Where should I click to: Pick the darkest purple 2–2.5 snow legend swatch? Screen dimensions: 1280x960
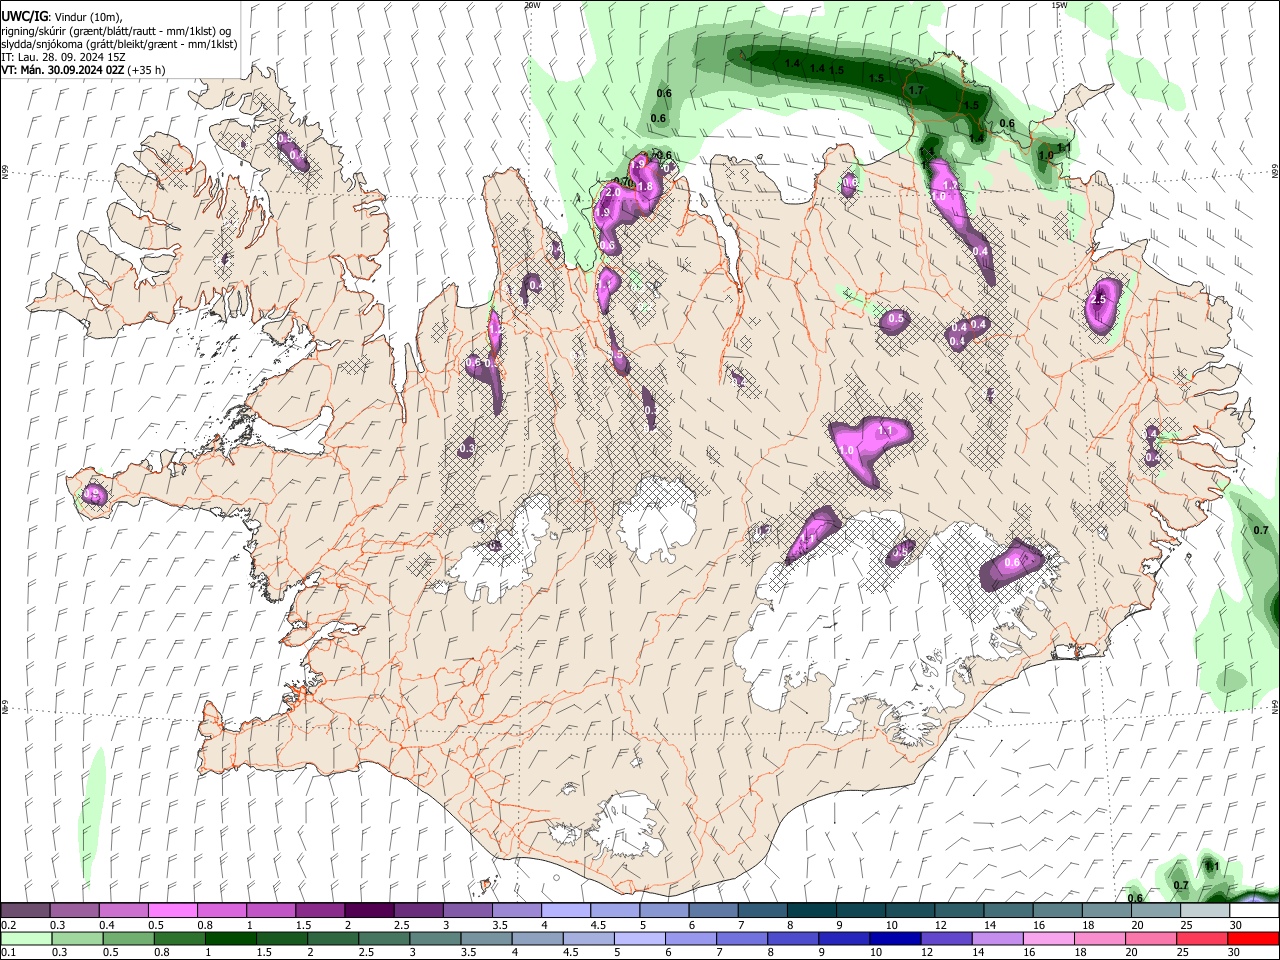[x=369, y=911]
